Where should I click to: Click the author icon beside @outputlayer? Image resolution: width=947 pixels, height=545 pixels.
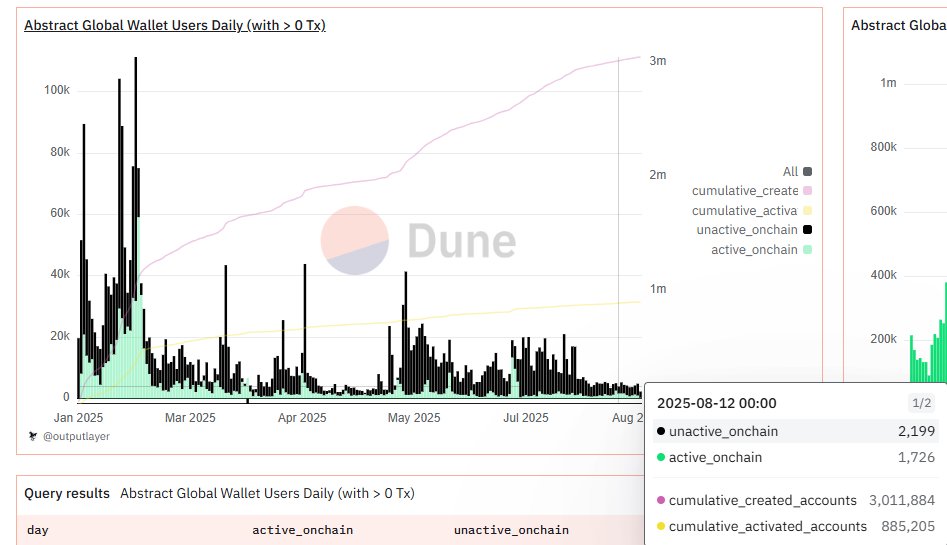pyautogui.click(x=33, y=436)
